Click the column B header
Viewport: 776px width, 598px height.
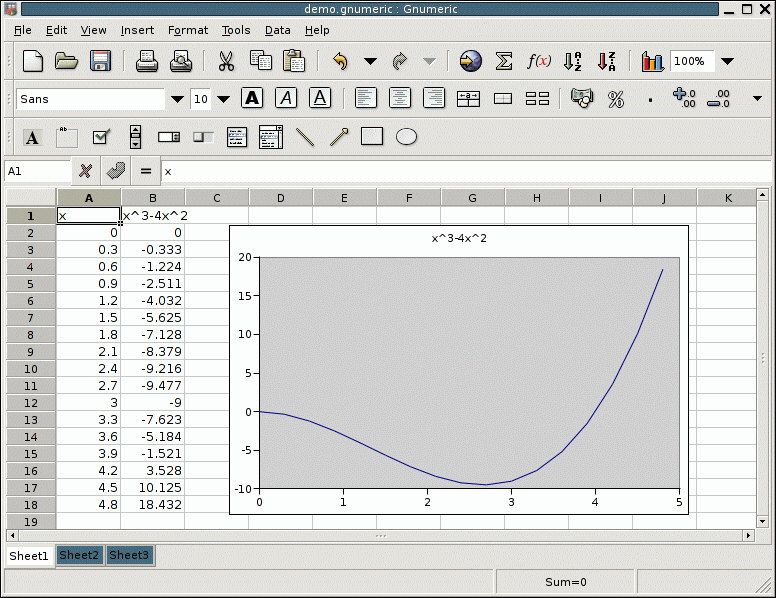tap(153, 198)
